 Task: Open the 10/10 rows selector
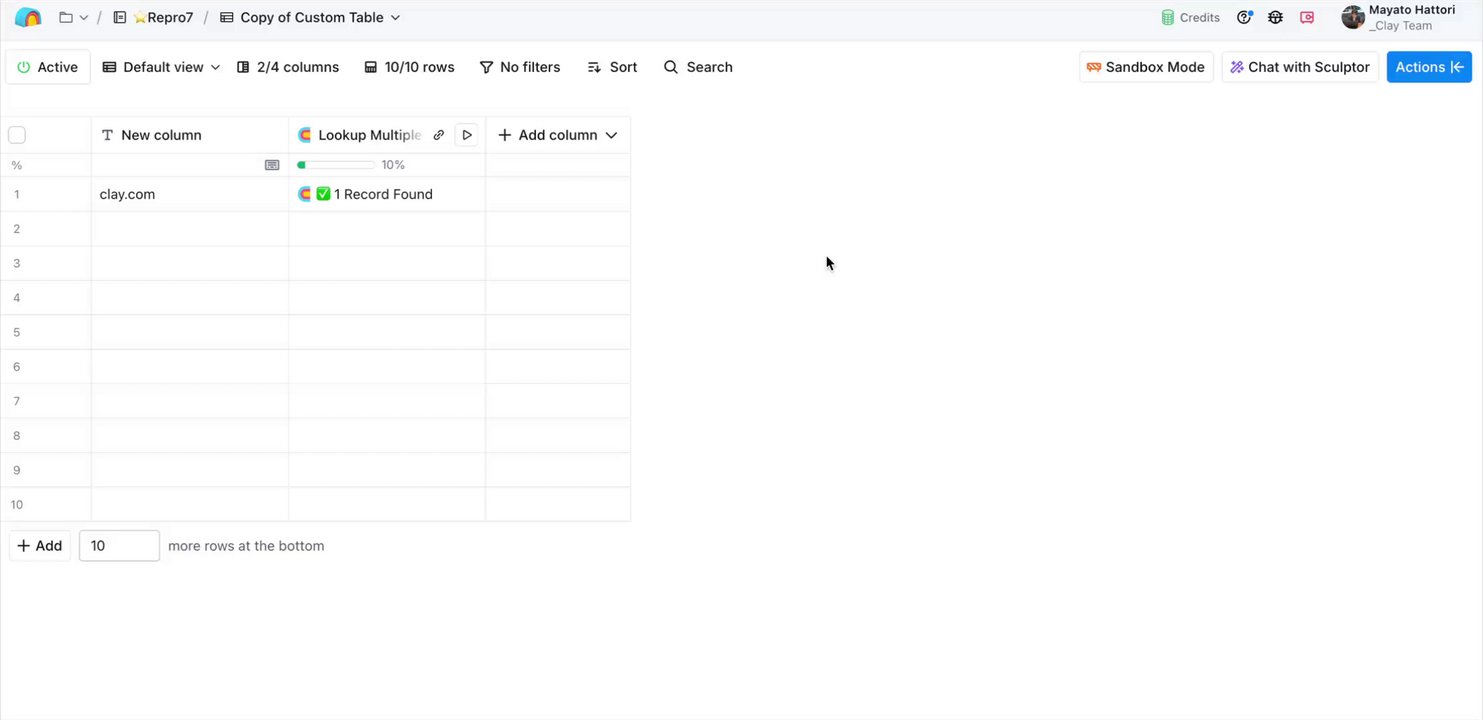click(409, 67)
